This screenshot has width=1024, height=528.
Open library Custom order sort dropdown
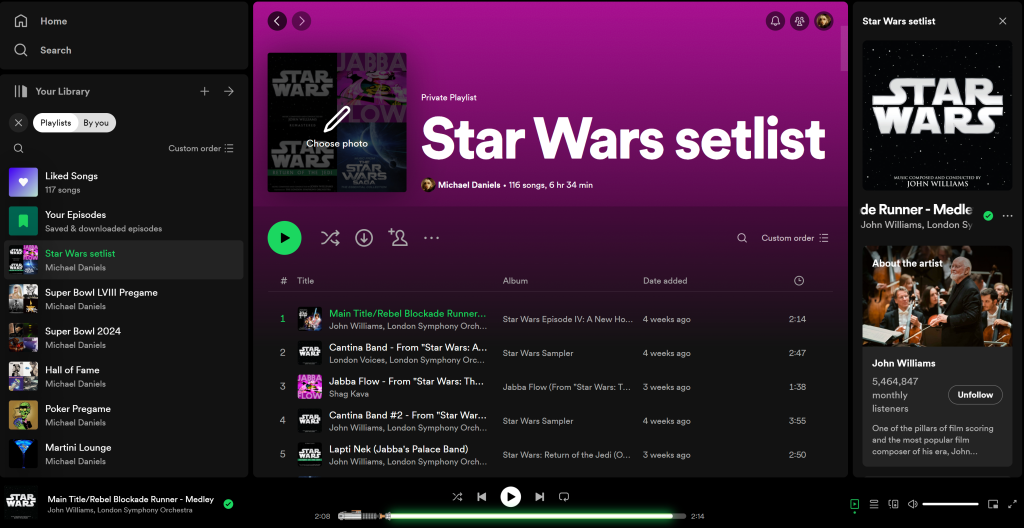[x=201, y=148]
